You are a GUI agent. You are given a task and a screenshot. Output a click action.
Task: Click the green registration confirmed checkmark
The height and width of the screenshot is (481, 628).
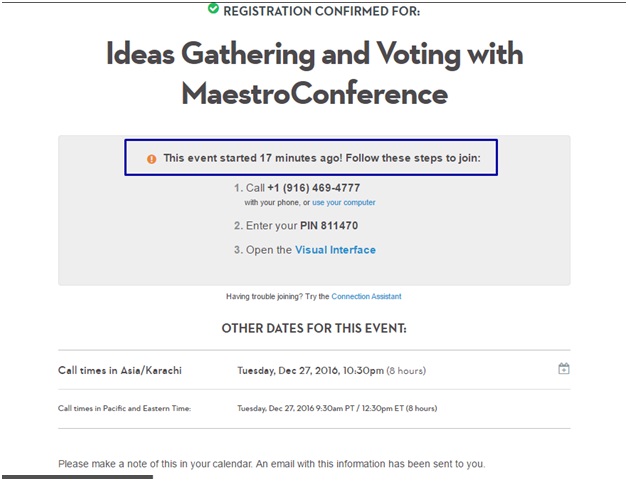(213, 8)
